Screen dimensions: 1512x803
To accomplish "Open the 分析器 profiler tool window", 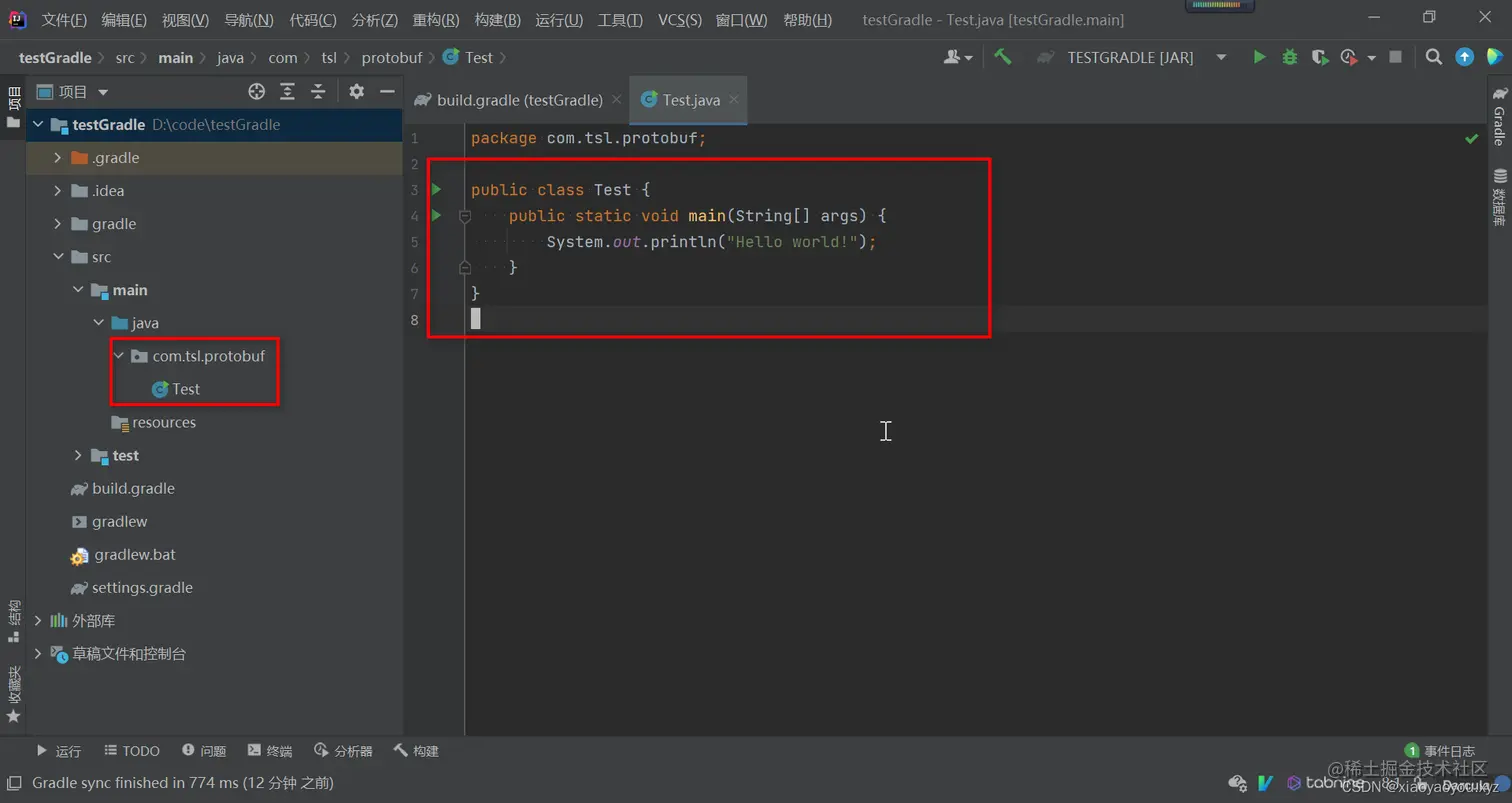I will click(x=343, y=751).
